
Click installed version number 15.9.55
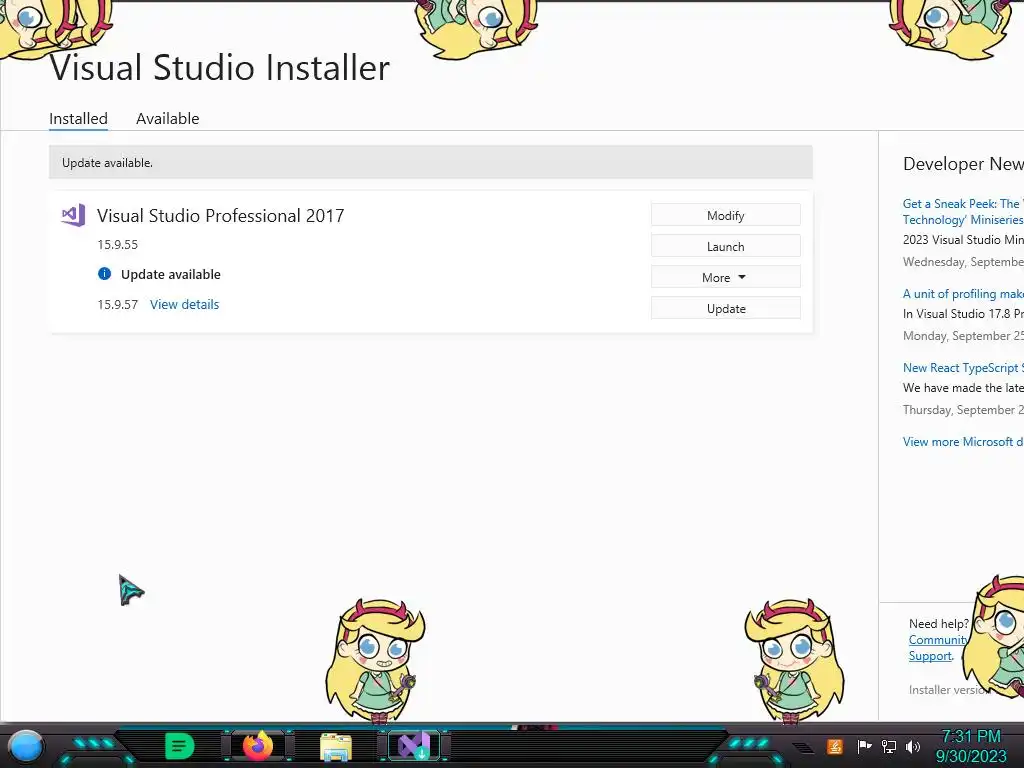(x=118, y=245)
